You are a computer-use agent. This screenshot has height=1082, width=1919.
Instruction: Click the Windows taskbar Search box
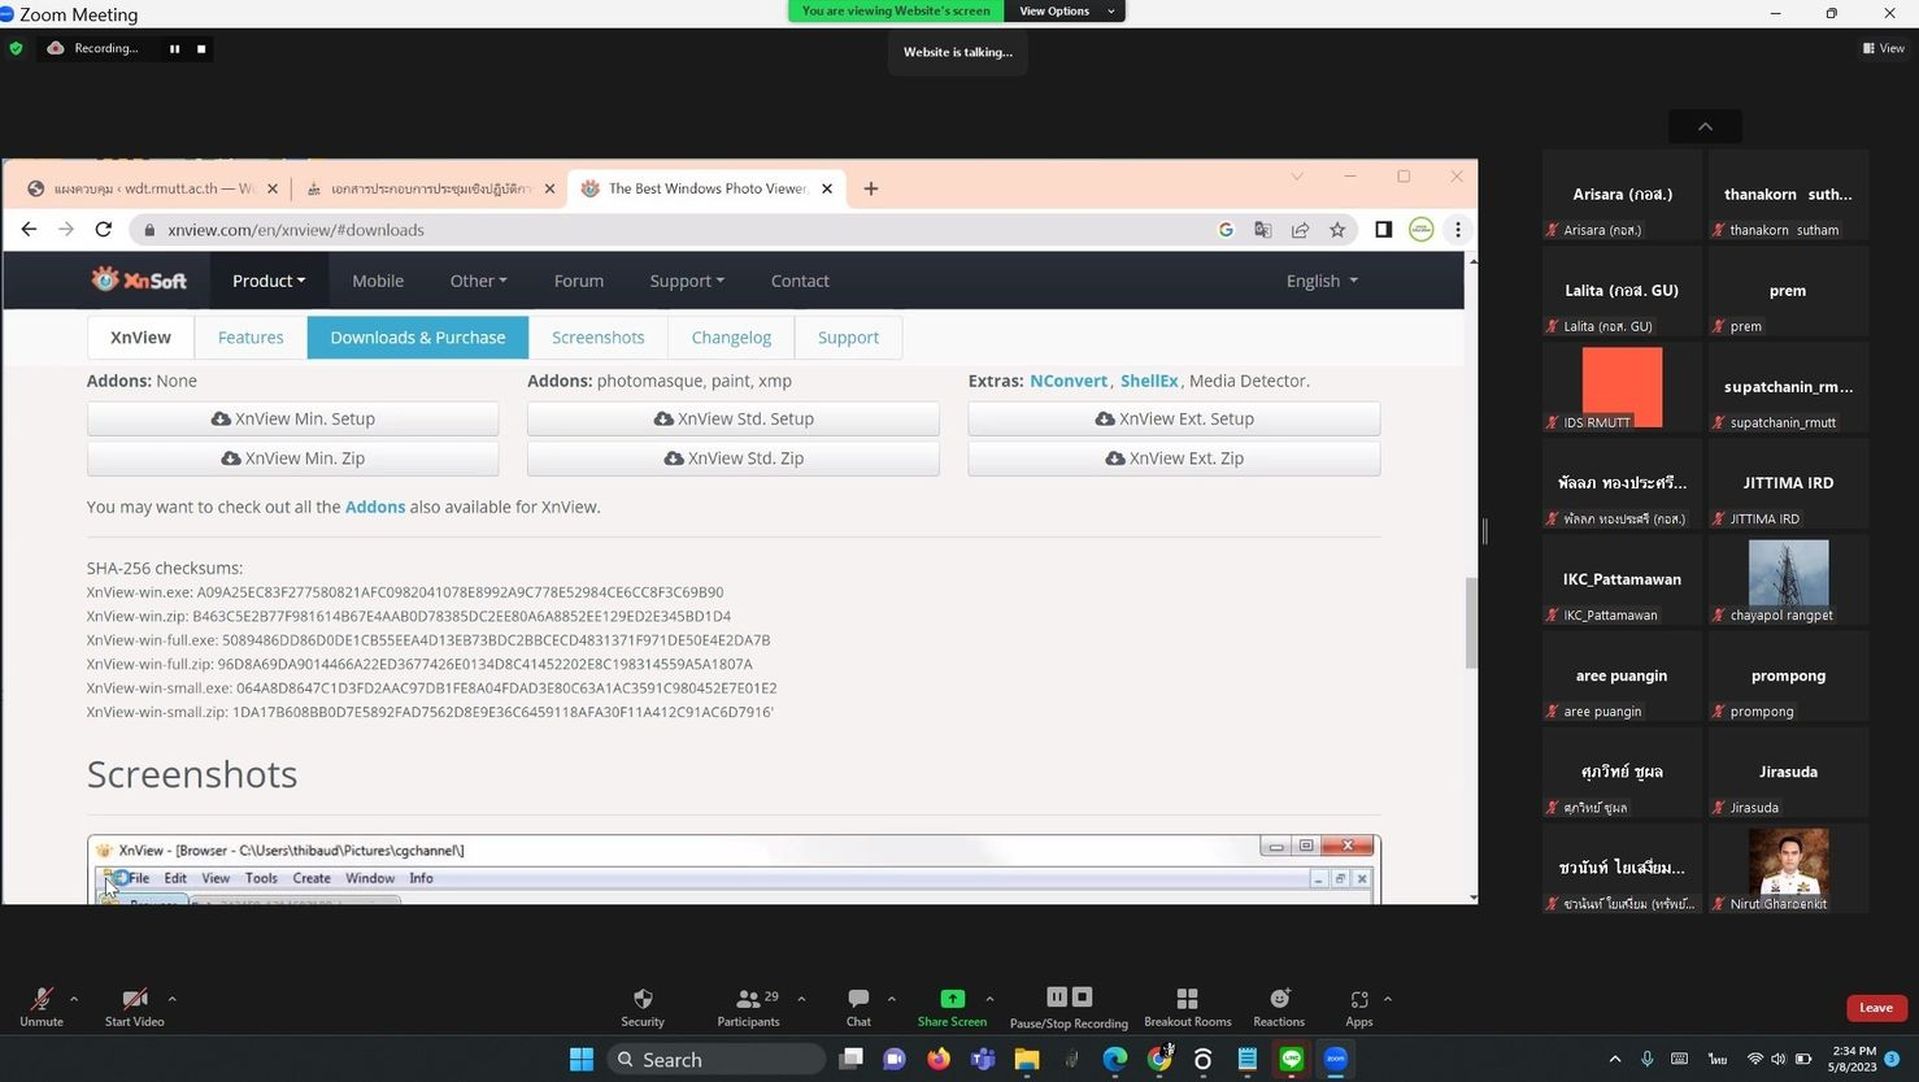click(x=716, y=1059)
